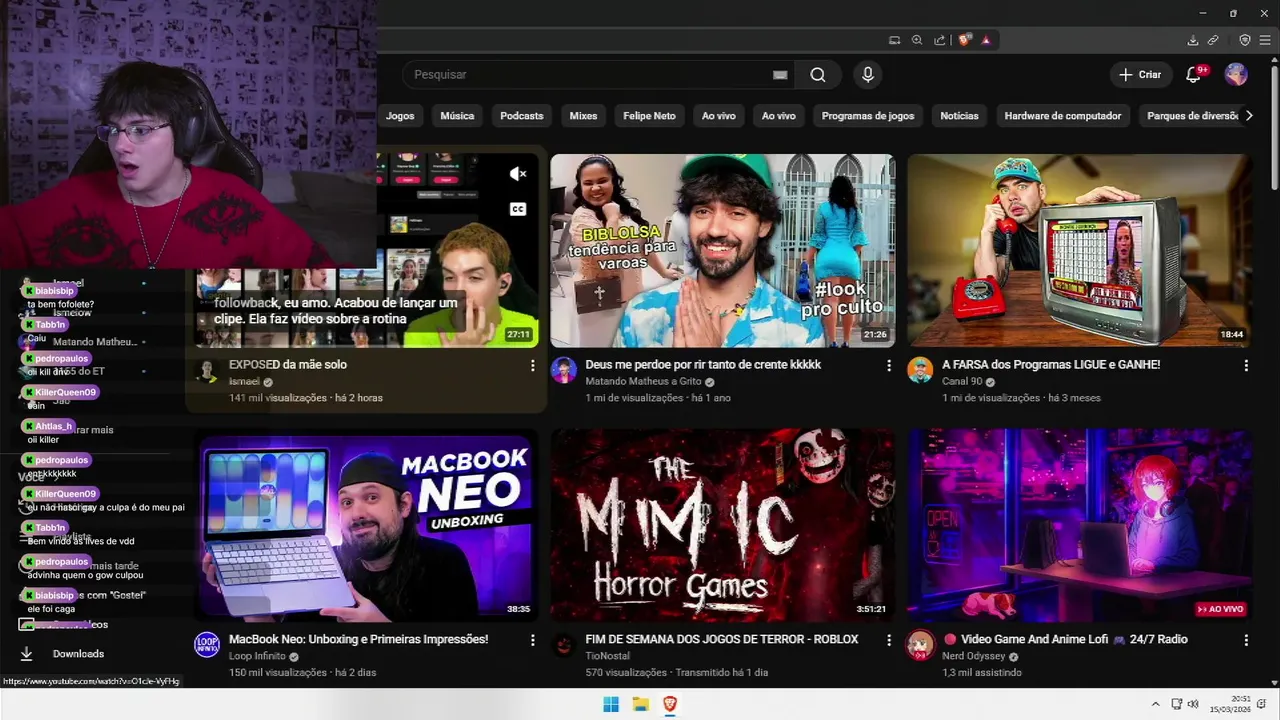Viewport: 1280px width, 720px height.
Task: Open MacBook Neo: Unboxing e Primeiras Impressões title
Action: (358, 639)
